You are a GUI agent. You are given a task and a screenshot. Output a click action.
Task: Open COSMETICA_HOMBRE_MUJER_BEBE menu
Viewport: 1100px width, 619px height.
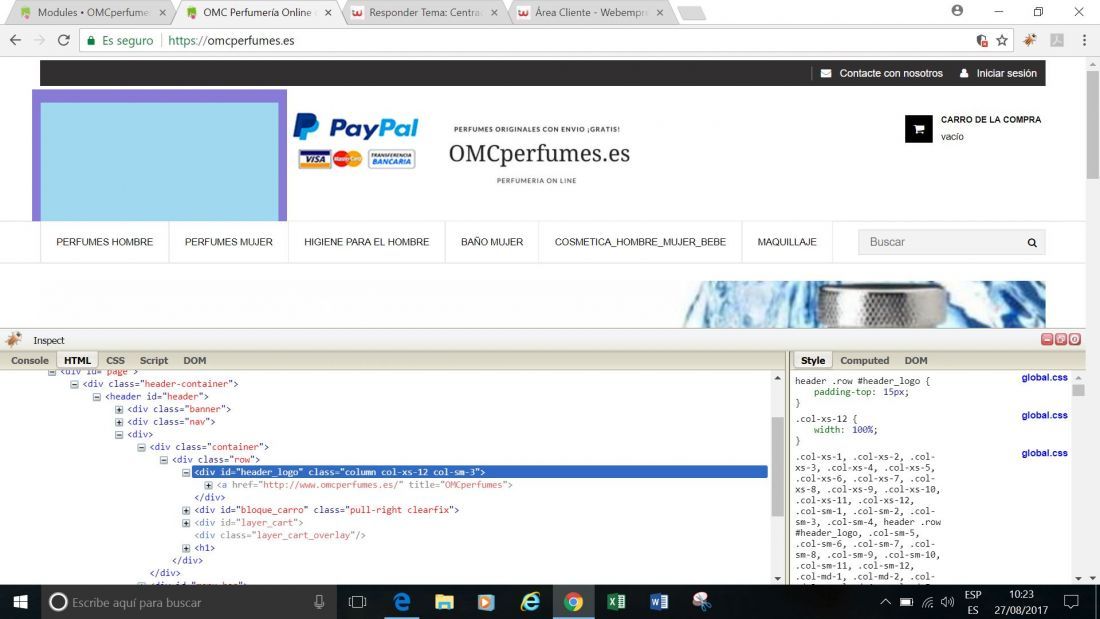click(640, 241)
